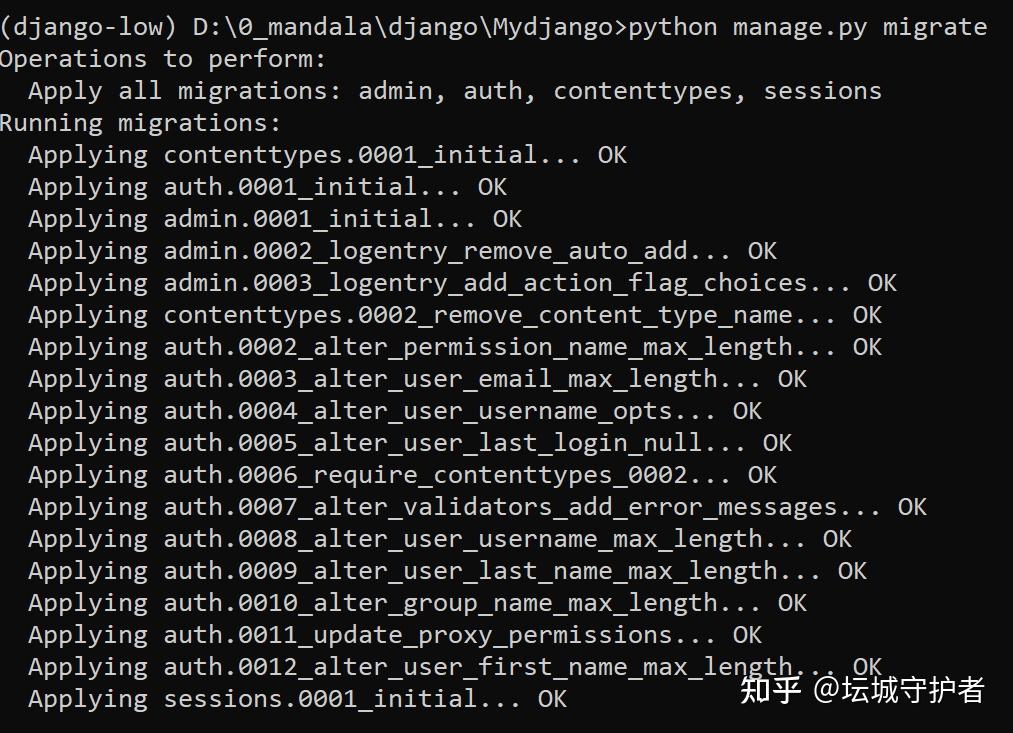This screenshot has height=733, width=1013.
Task: Click the auth.0001_initial migration line
Action: [267, 188]
